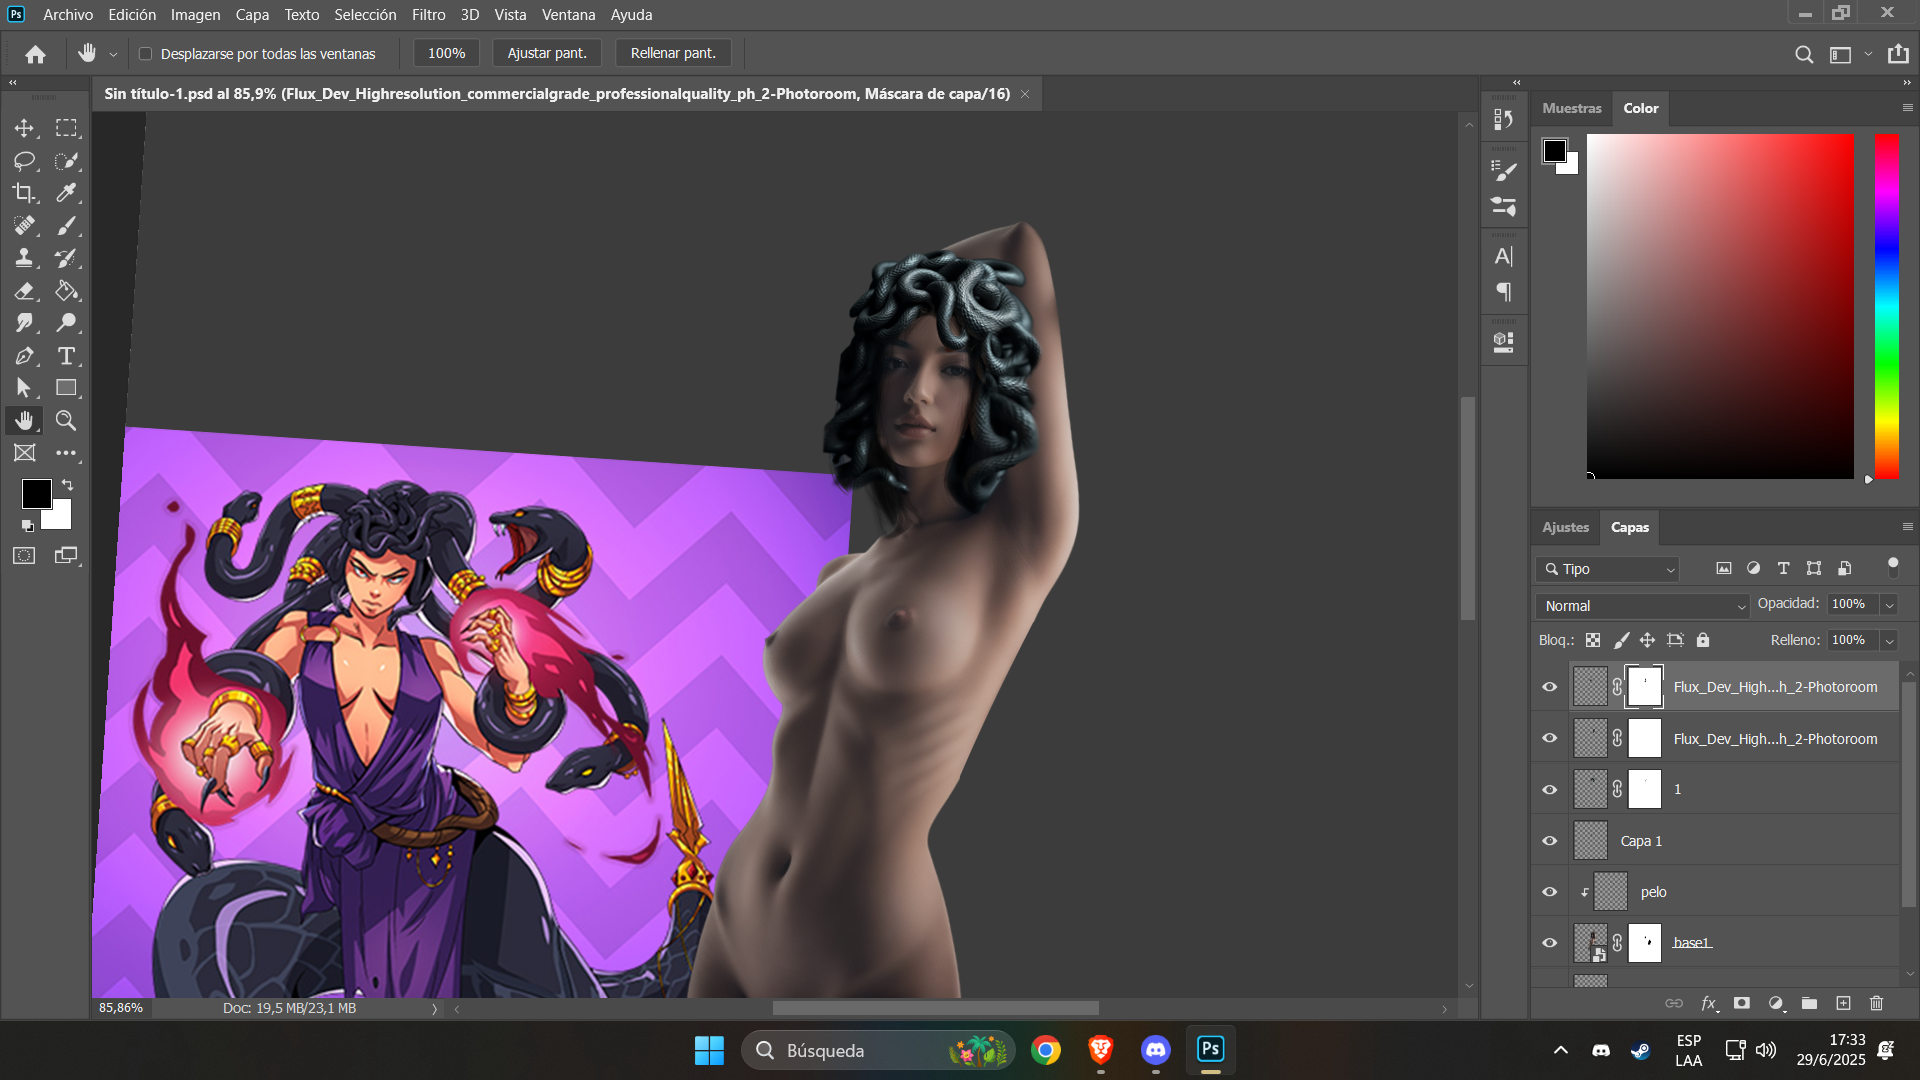
Task: Open the Capas panel options menu
Action: coord(1907,527)
